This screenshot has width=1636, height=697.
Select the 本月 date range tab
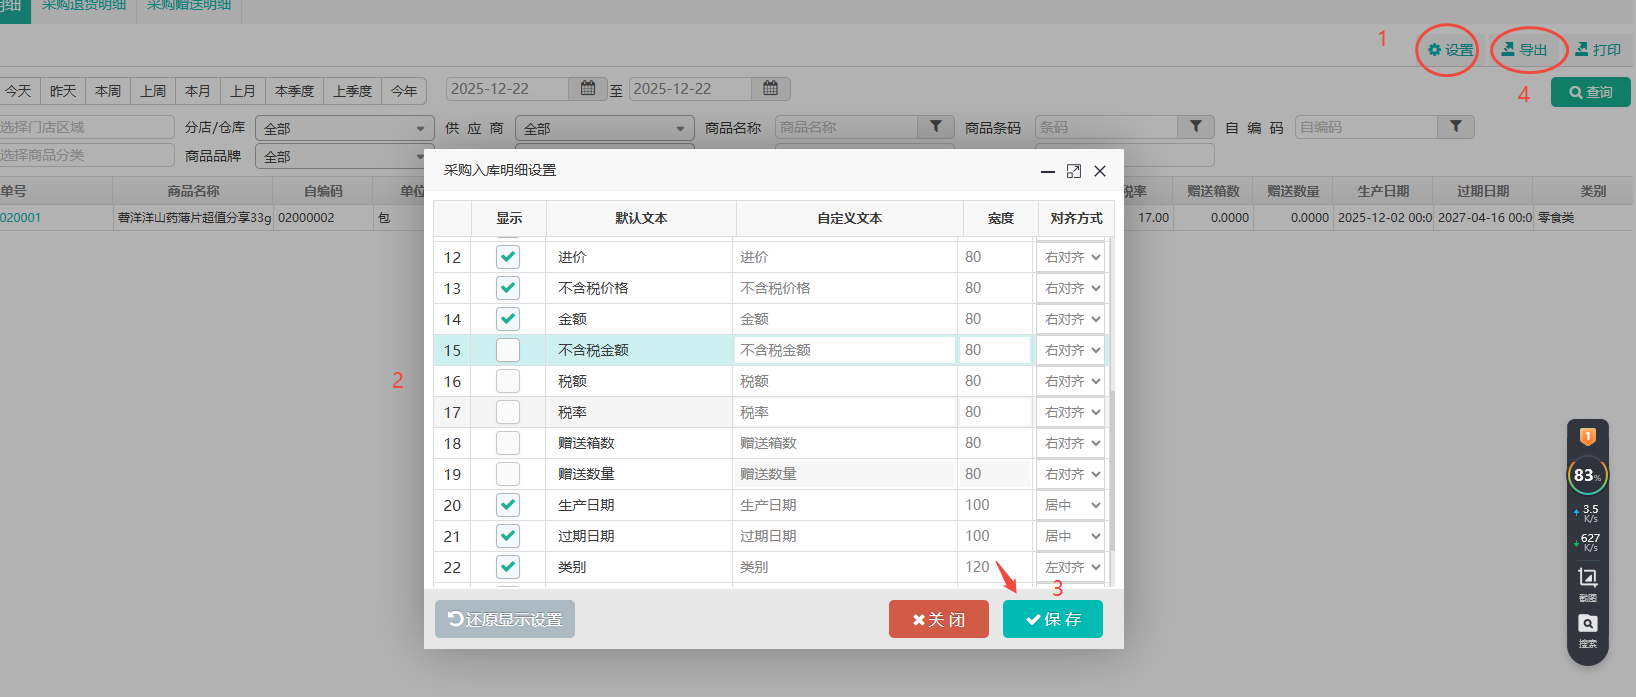click(198, 91)
